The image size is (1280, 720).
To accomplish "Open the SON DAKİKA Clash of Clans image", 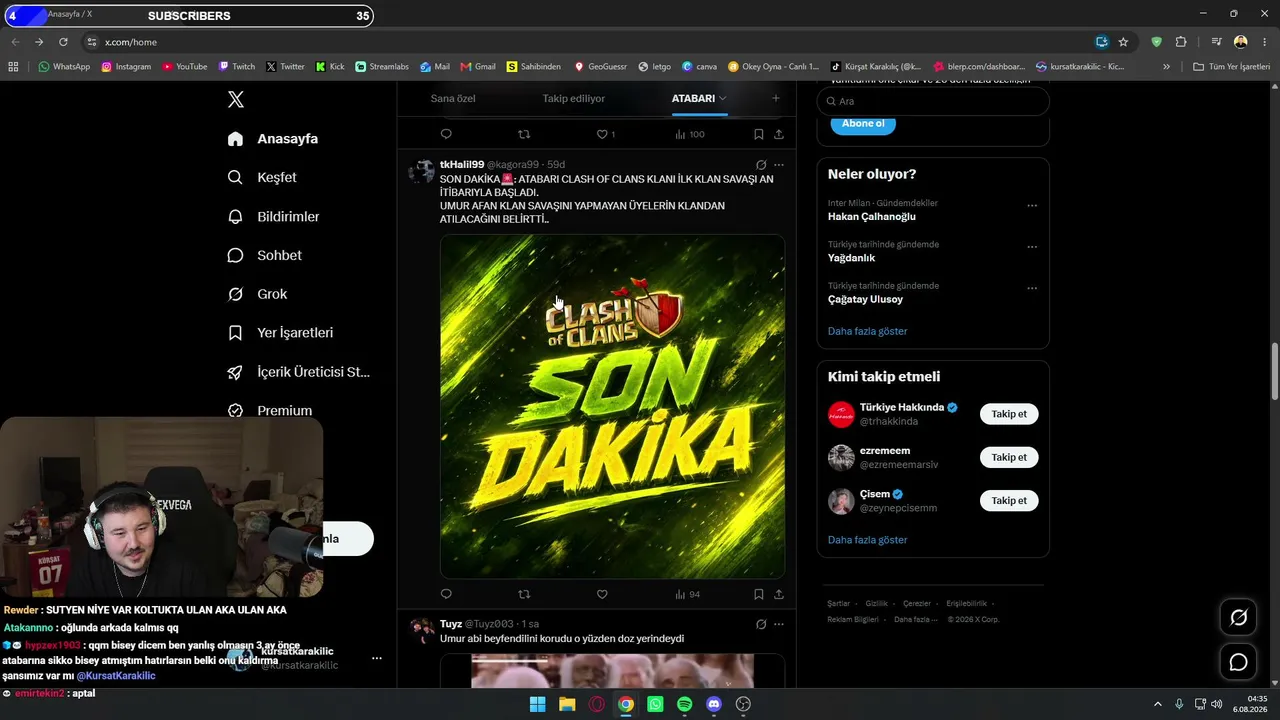I will pyautogui.click(x=612, y=406).
